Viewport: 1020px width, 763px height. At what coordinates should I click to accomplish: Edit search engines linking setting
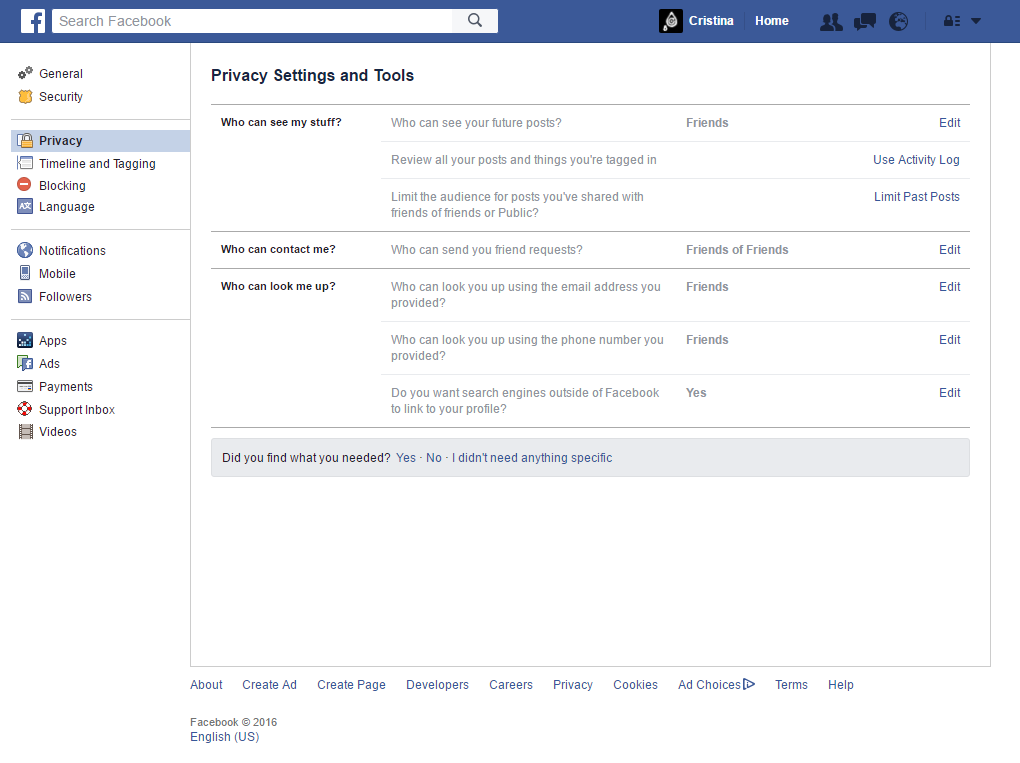pos(949,393)
